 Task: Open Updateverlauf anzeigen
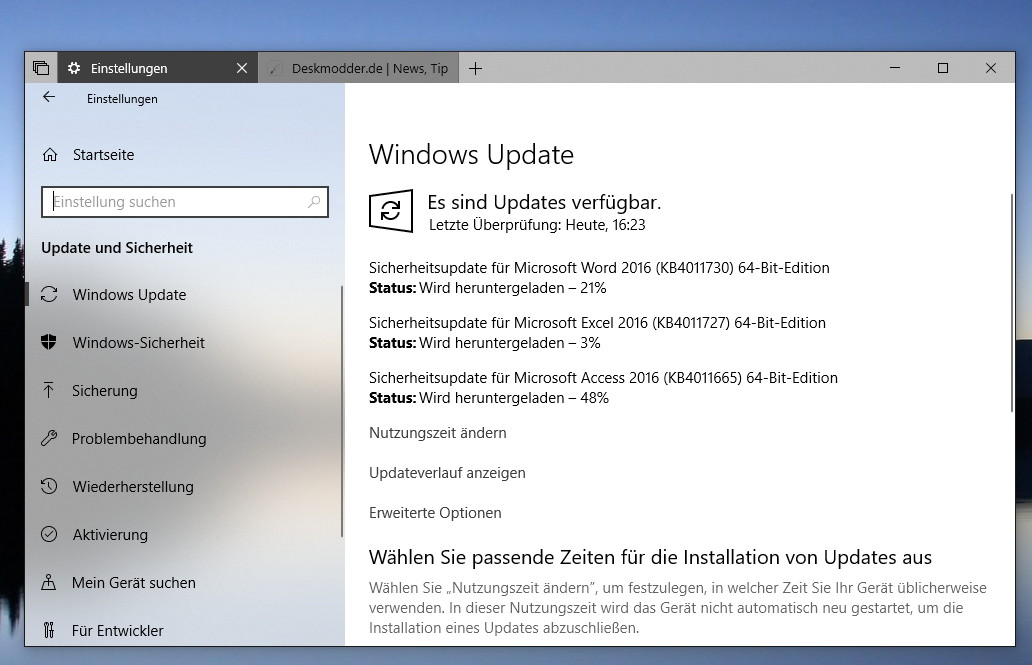coord(447,473)
